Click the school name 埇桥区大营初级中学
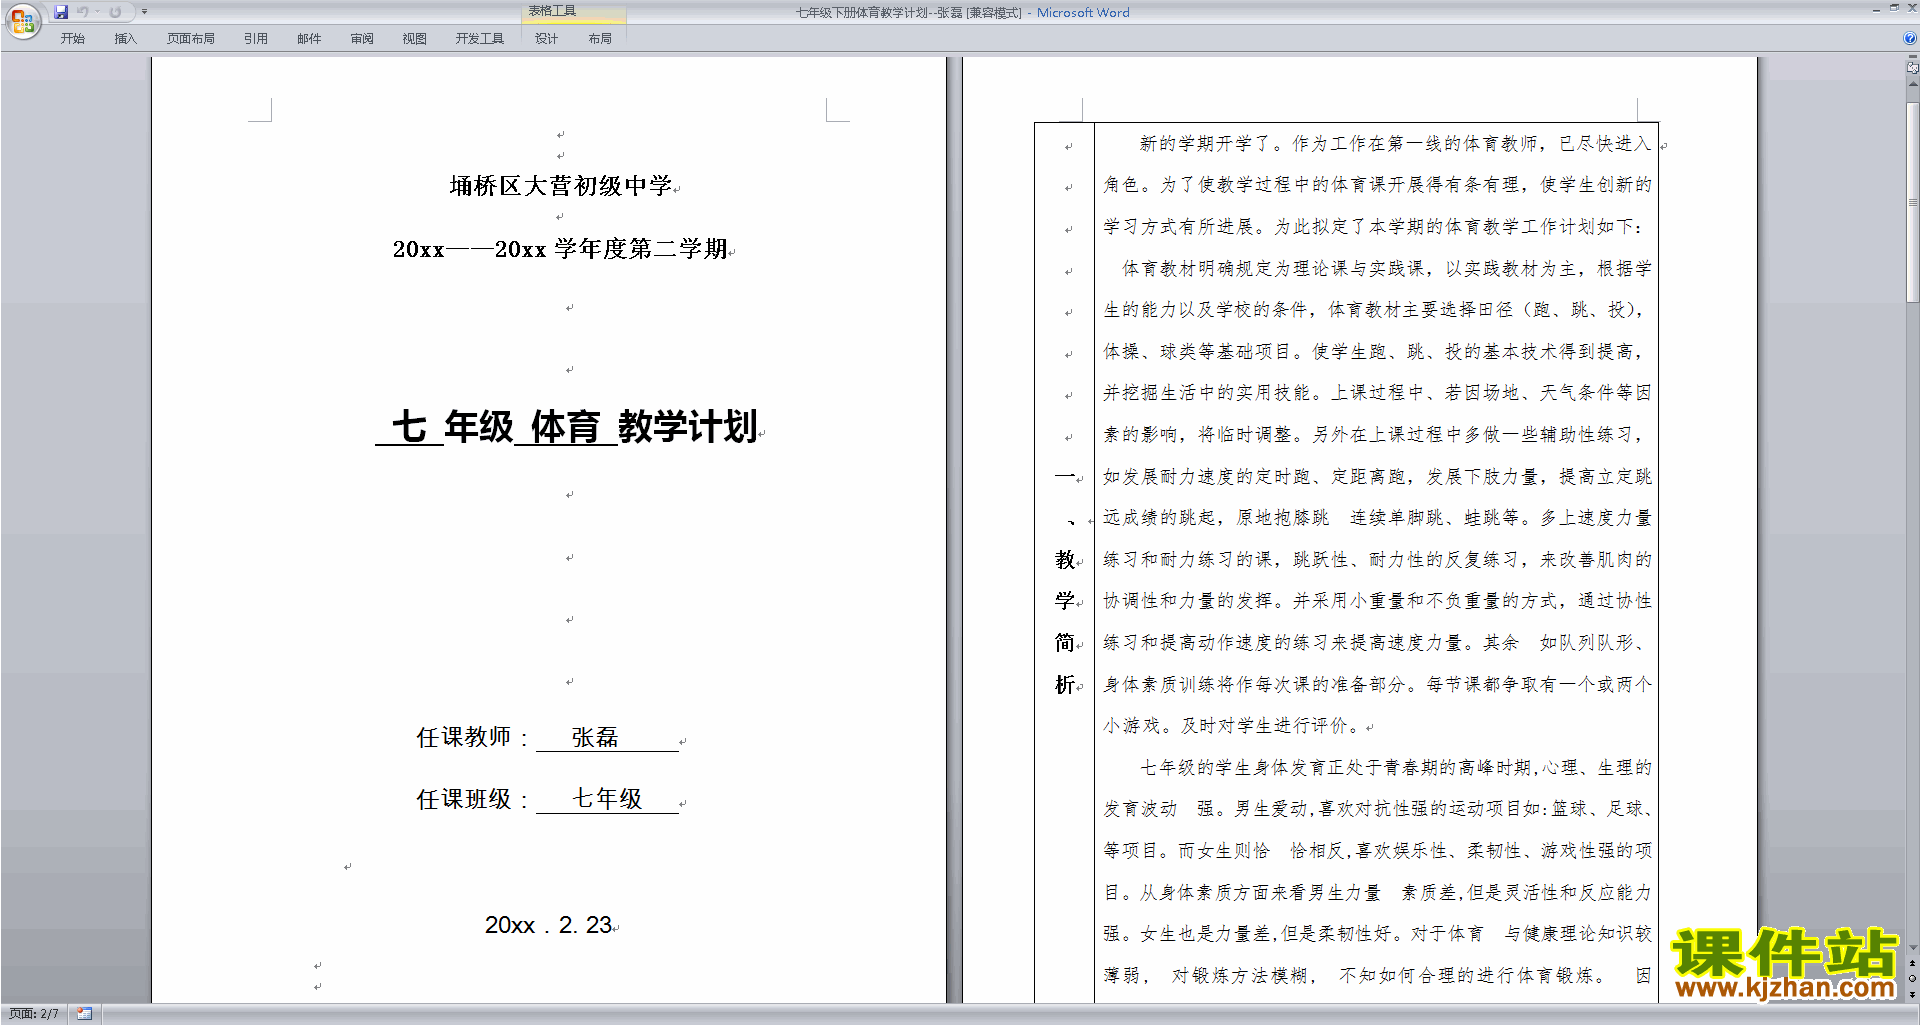Viewport: 1920px width, 1025px height. pyautogui.click(x=561, y=186)
